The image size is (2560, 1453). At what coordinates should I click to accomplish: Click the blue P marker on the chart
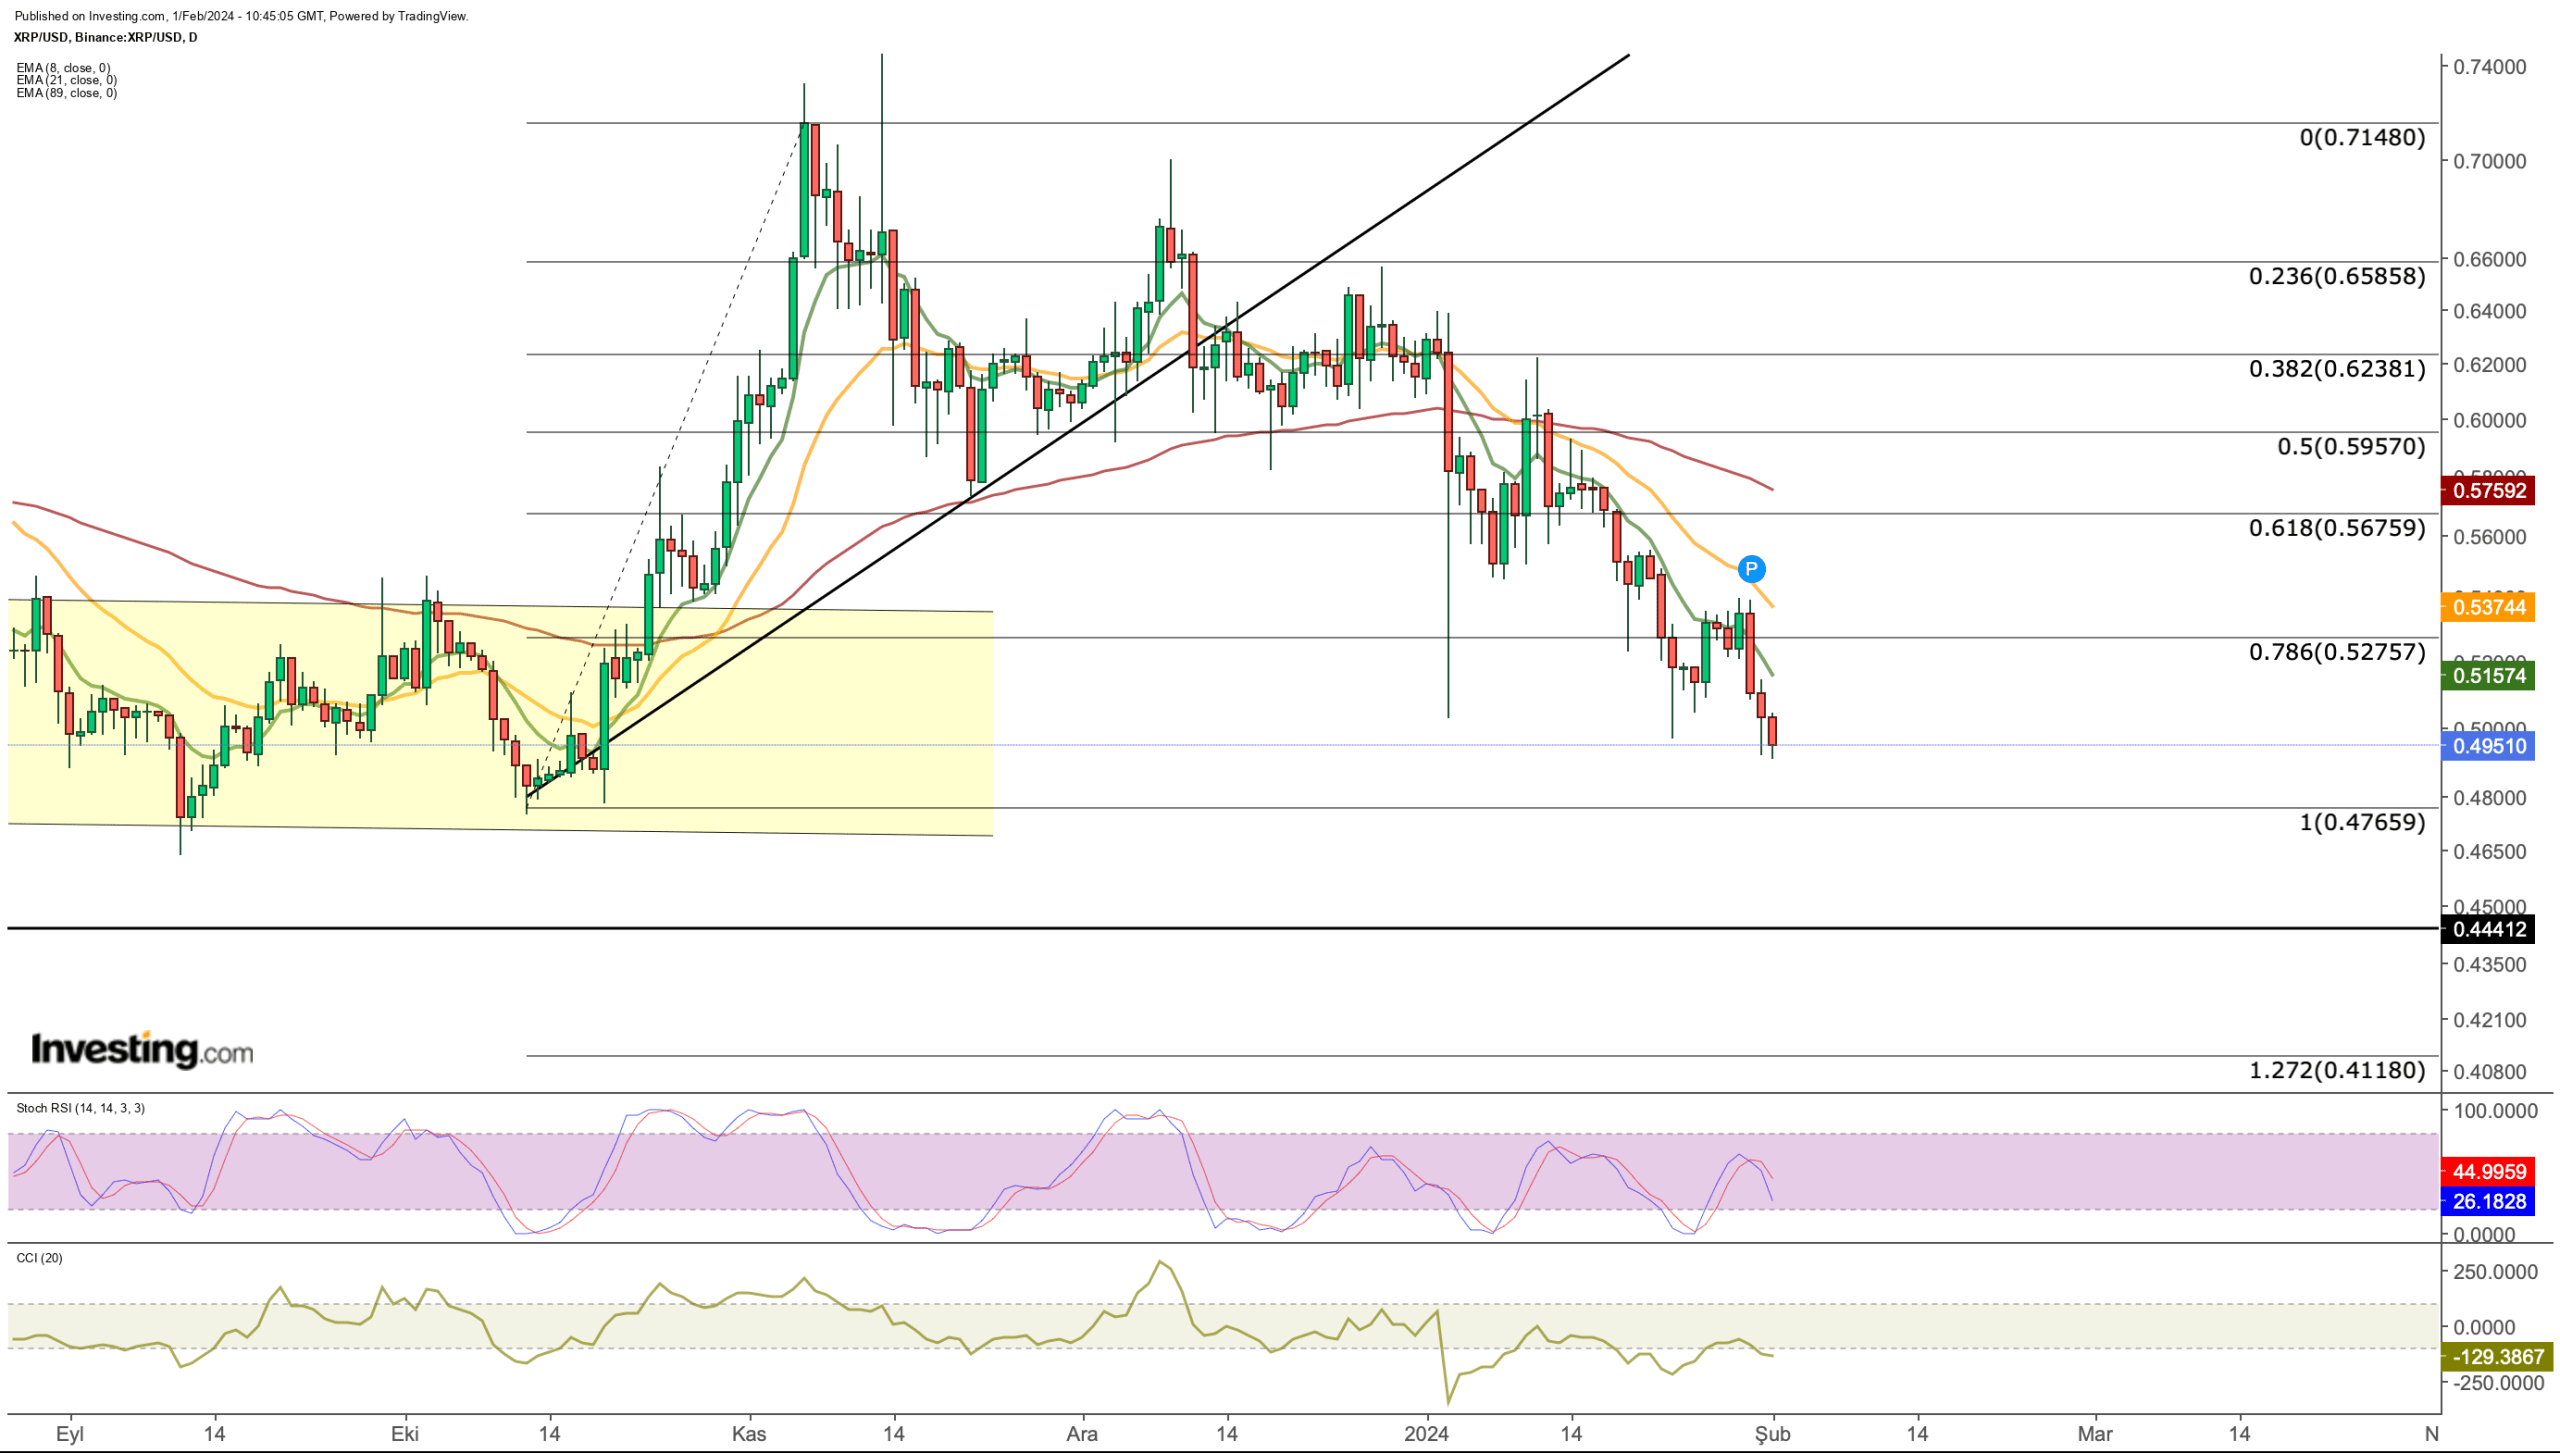[1750, 569]
